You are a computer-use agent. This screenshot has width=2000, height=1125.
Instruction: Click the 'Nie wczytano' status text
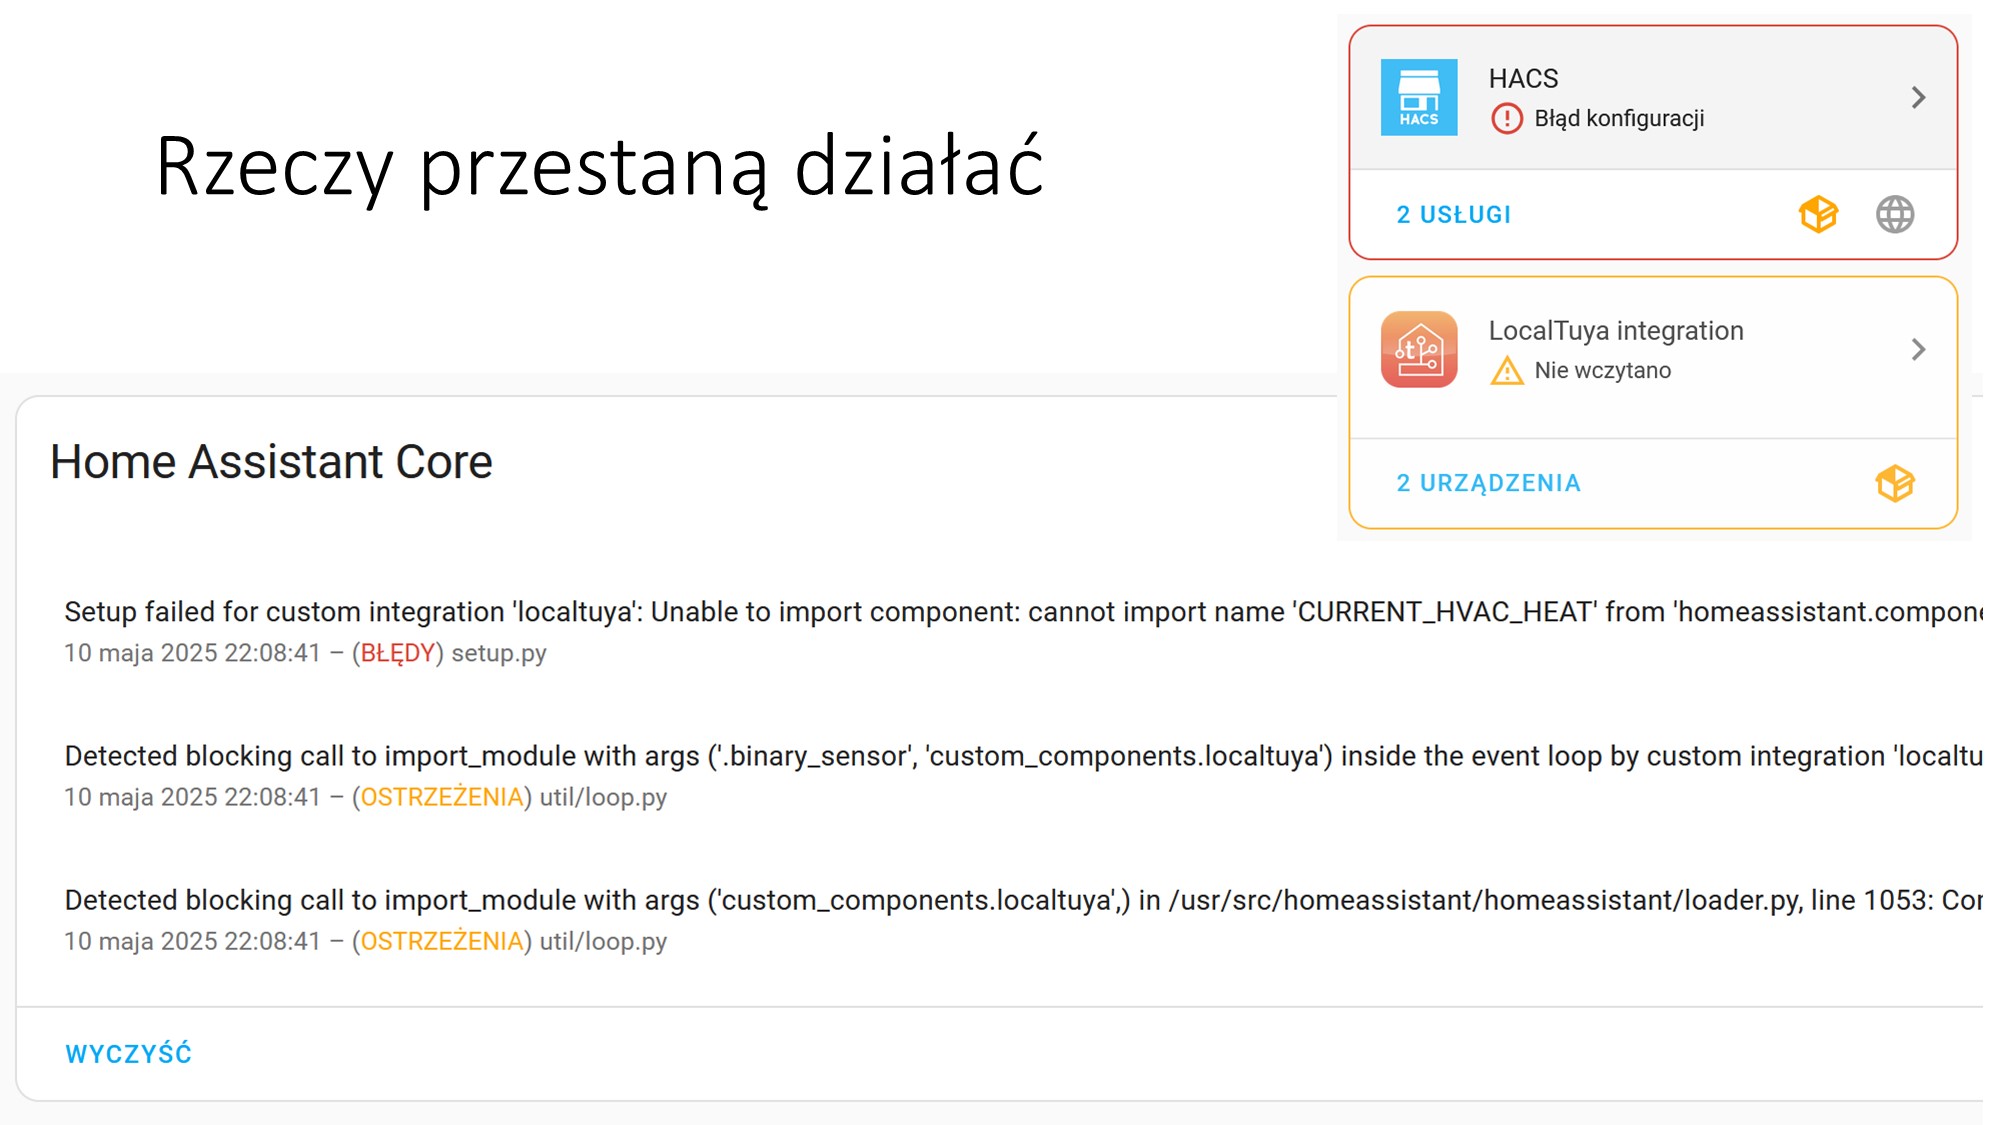[x=1602, y=371]
